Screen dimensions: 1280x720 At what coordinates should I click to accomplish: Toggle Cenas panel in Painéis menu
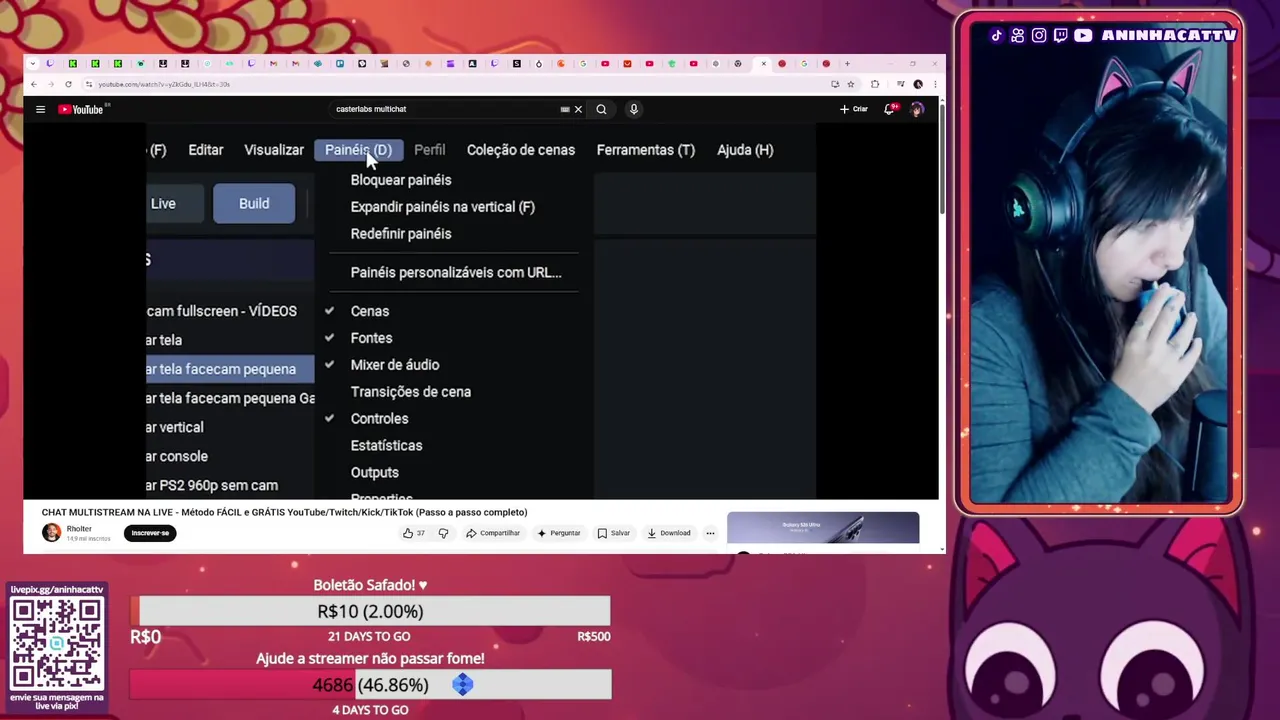[x=370, y=311]
